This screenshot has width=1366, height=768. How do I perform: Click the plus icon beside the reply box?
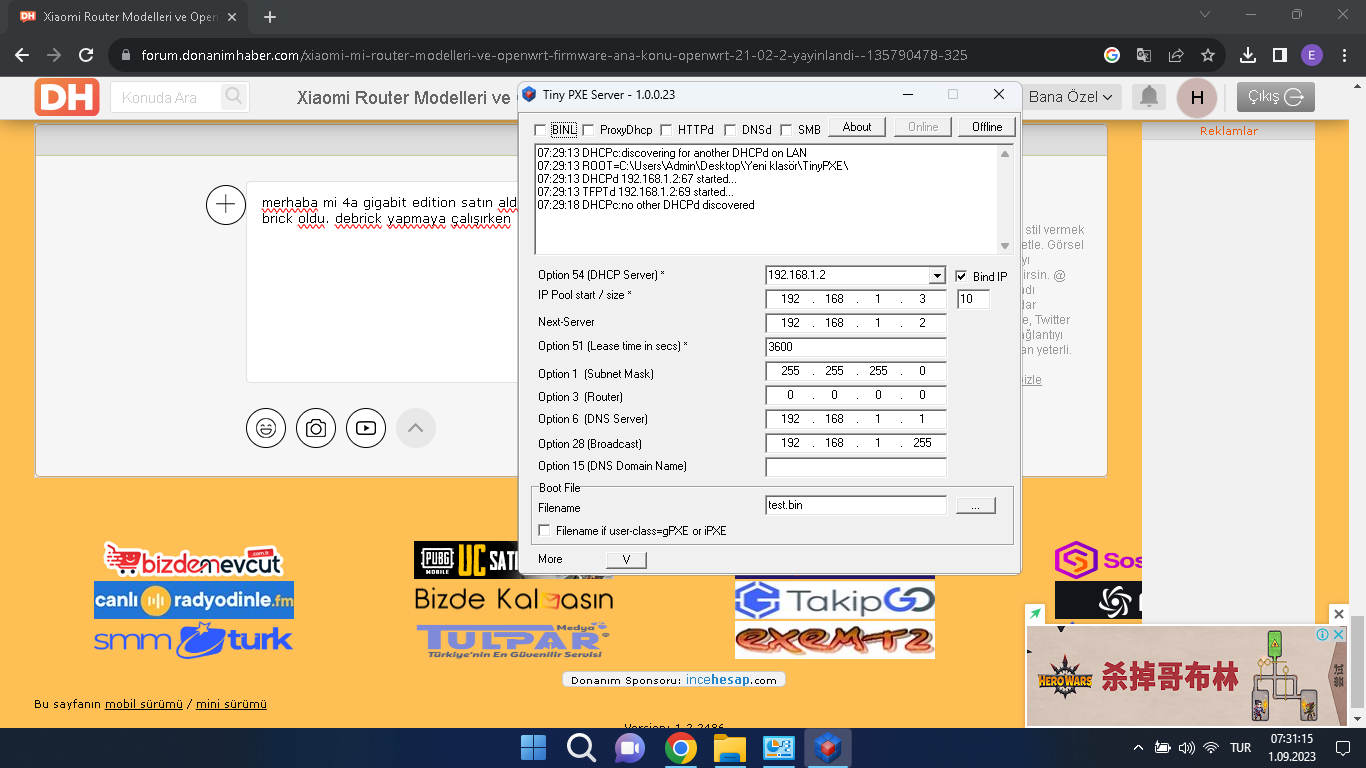[226, 204]
